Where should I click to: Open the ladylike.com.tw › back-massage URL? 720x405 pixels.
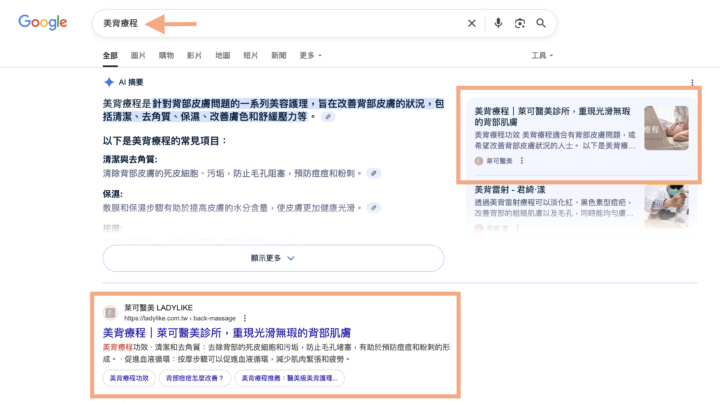point(180,318)
